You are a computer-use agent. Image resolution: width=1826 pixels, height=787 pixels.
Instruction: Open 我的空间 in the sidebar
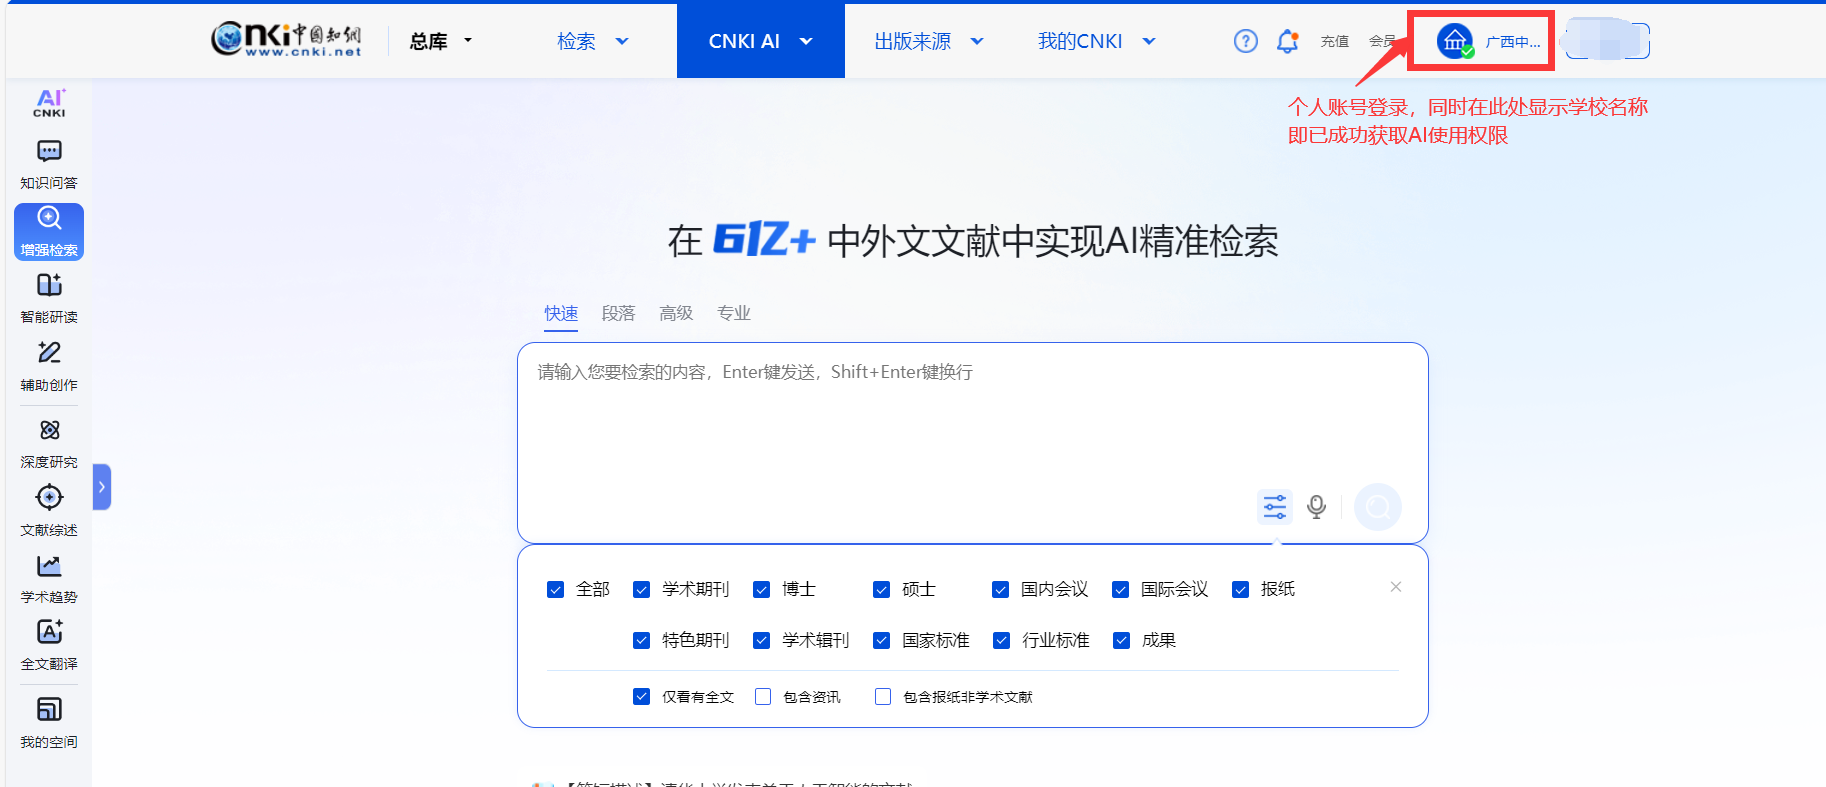tap(49, 723)
